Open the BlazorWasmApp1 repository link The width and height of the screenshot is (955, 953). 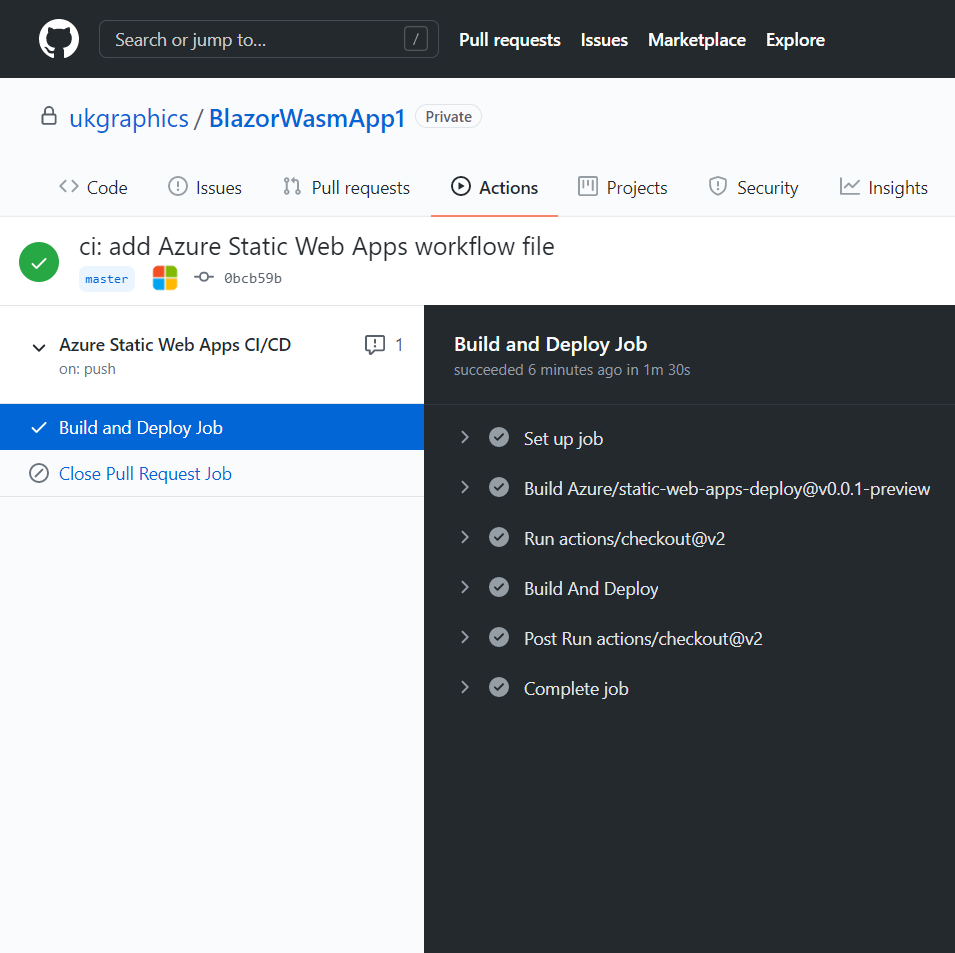[x=307, y=118]
